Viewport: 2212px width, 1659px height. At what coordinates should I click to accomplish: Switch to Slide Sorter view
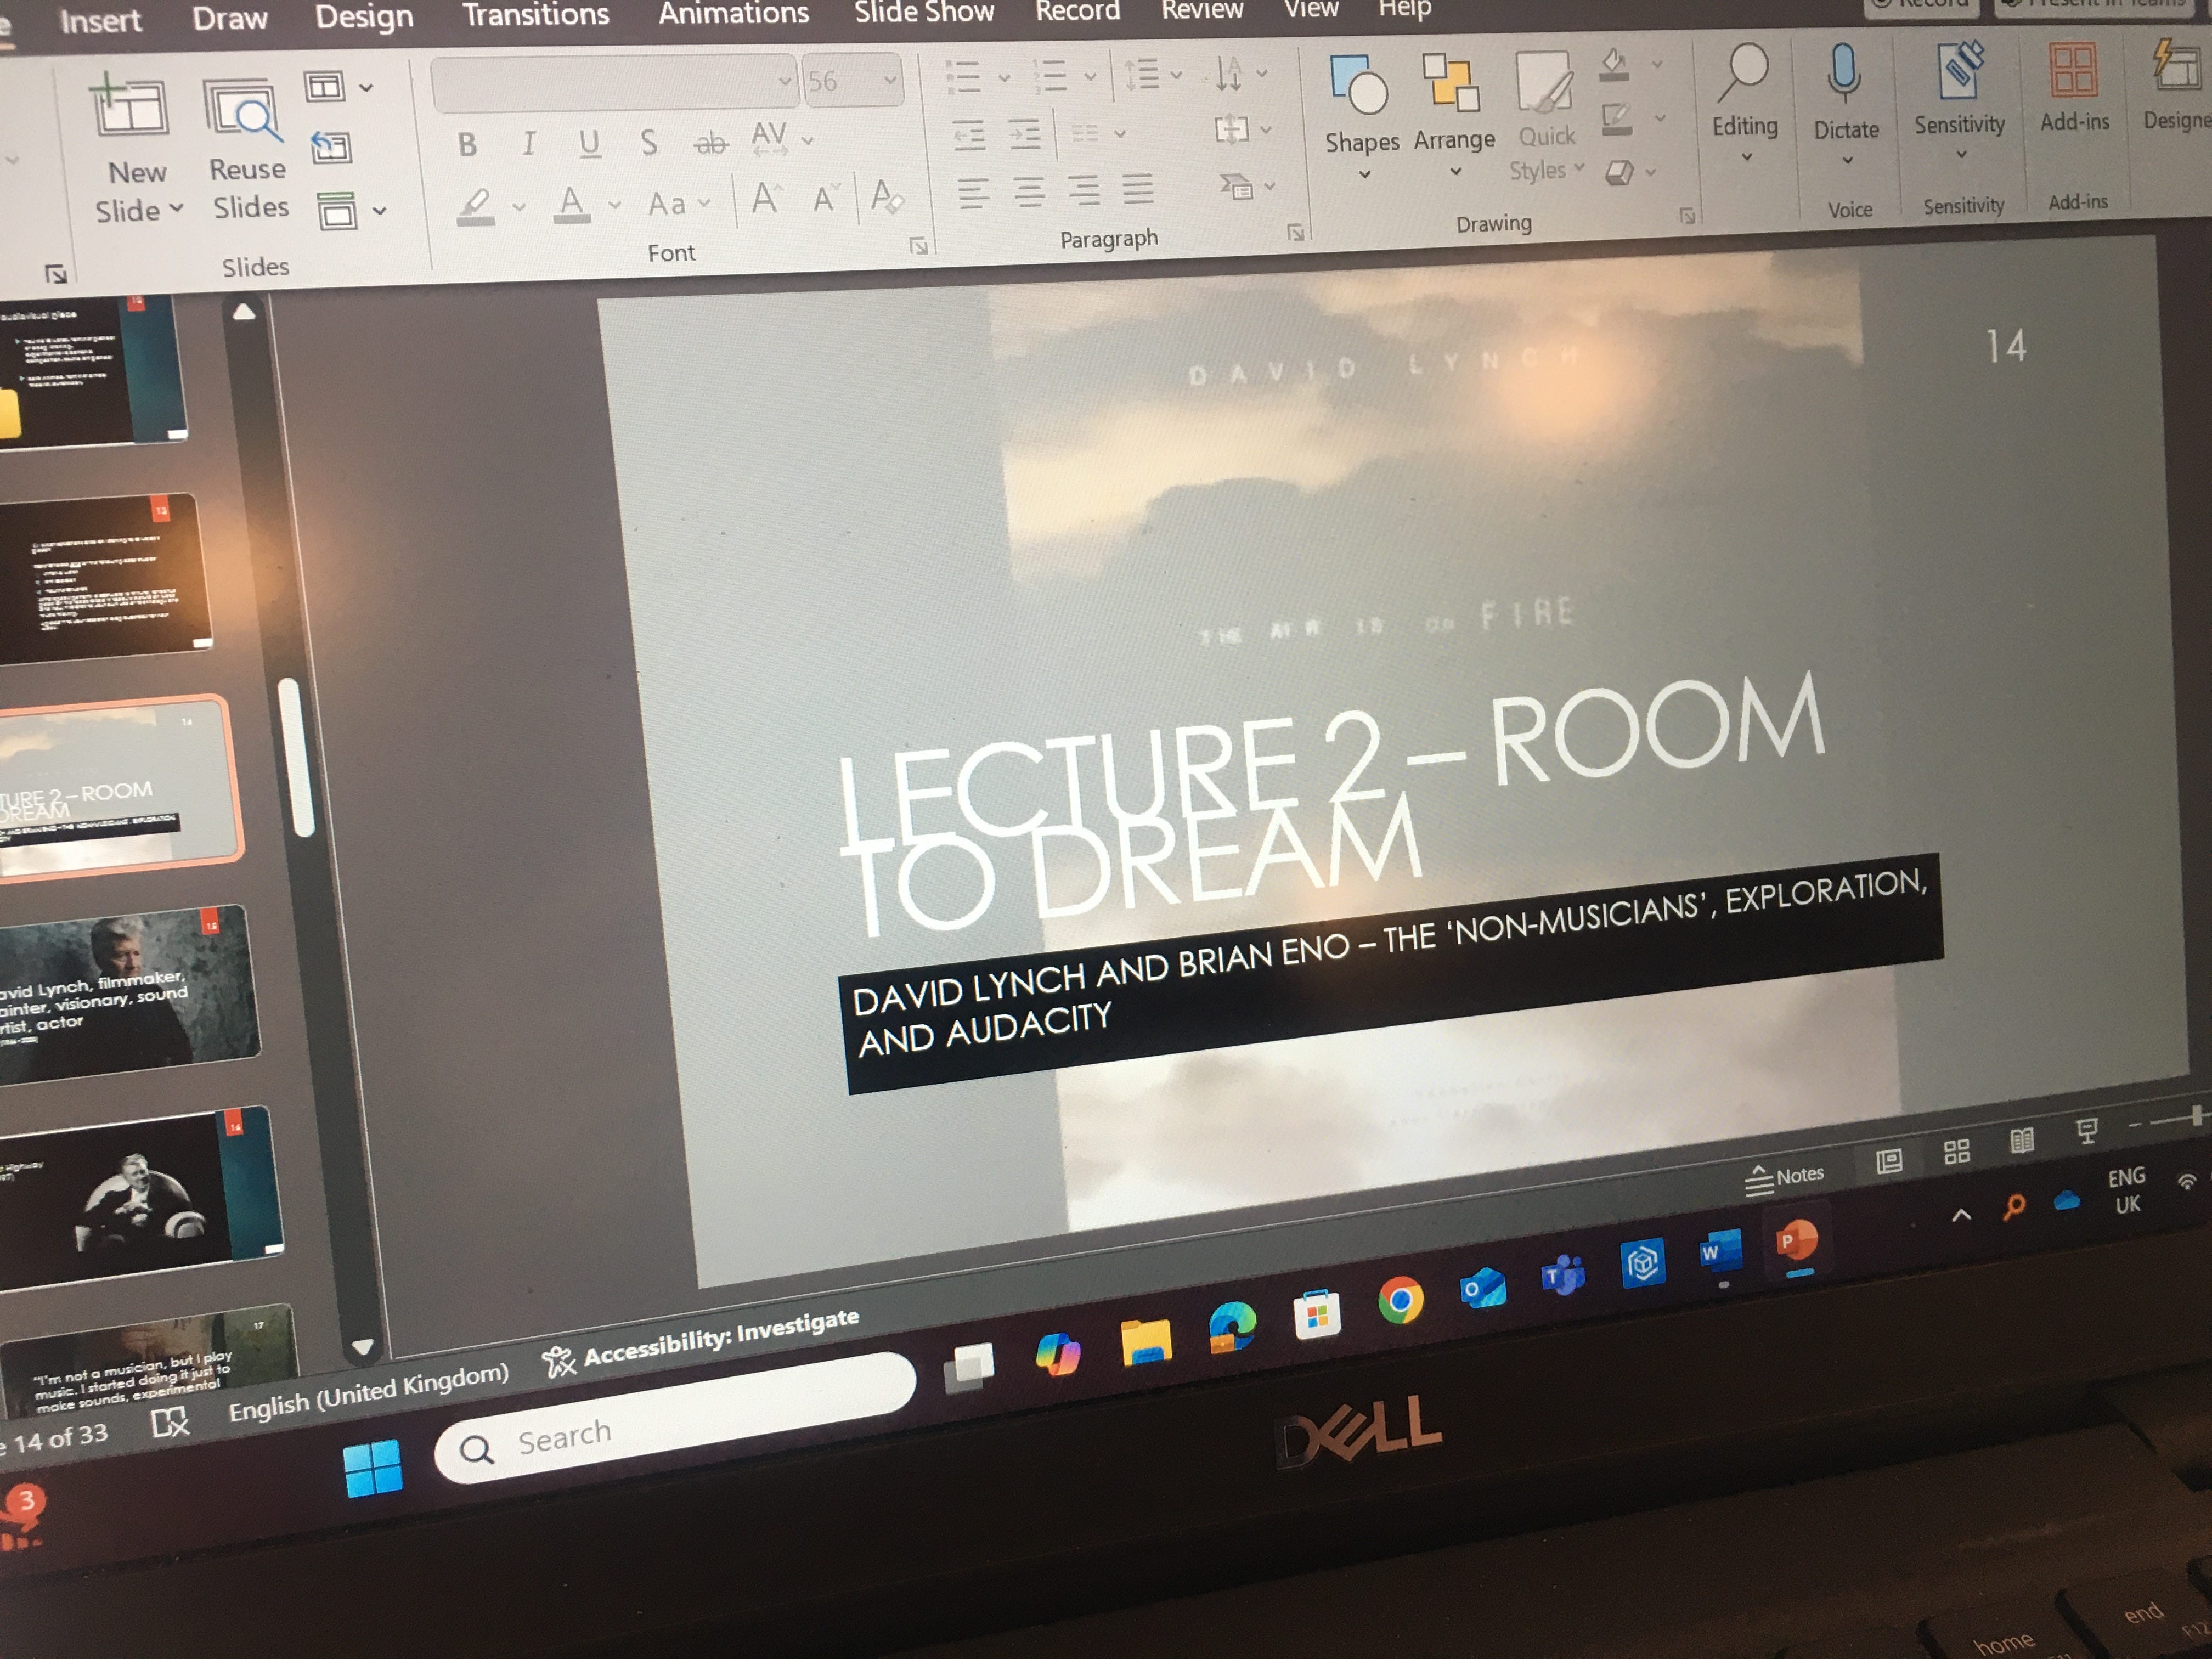1956,1152
